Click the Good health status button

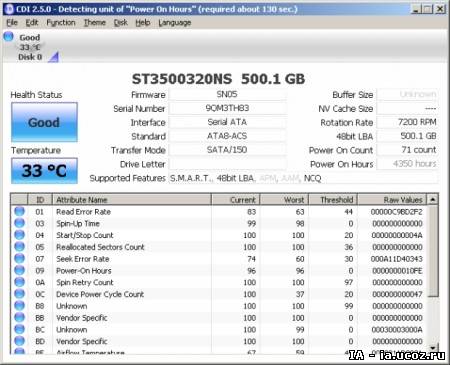pyautogui.click(x=44, y=122)
